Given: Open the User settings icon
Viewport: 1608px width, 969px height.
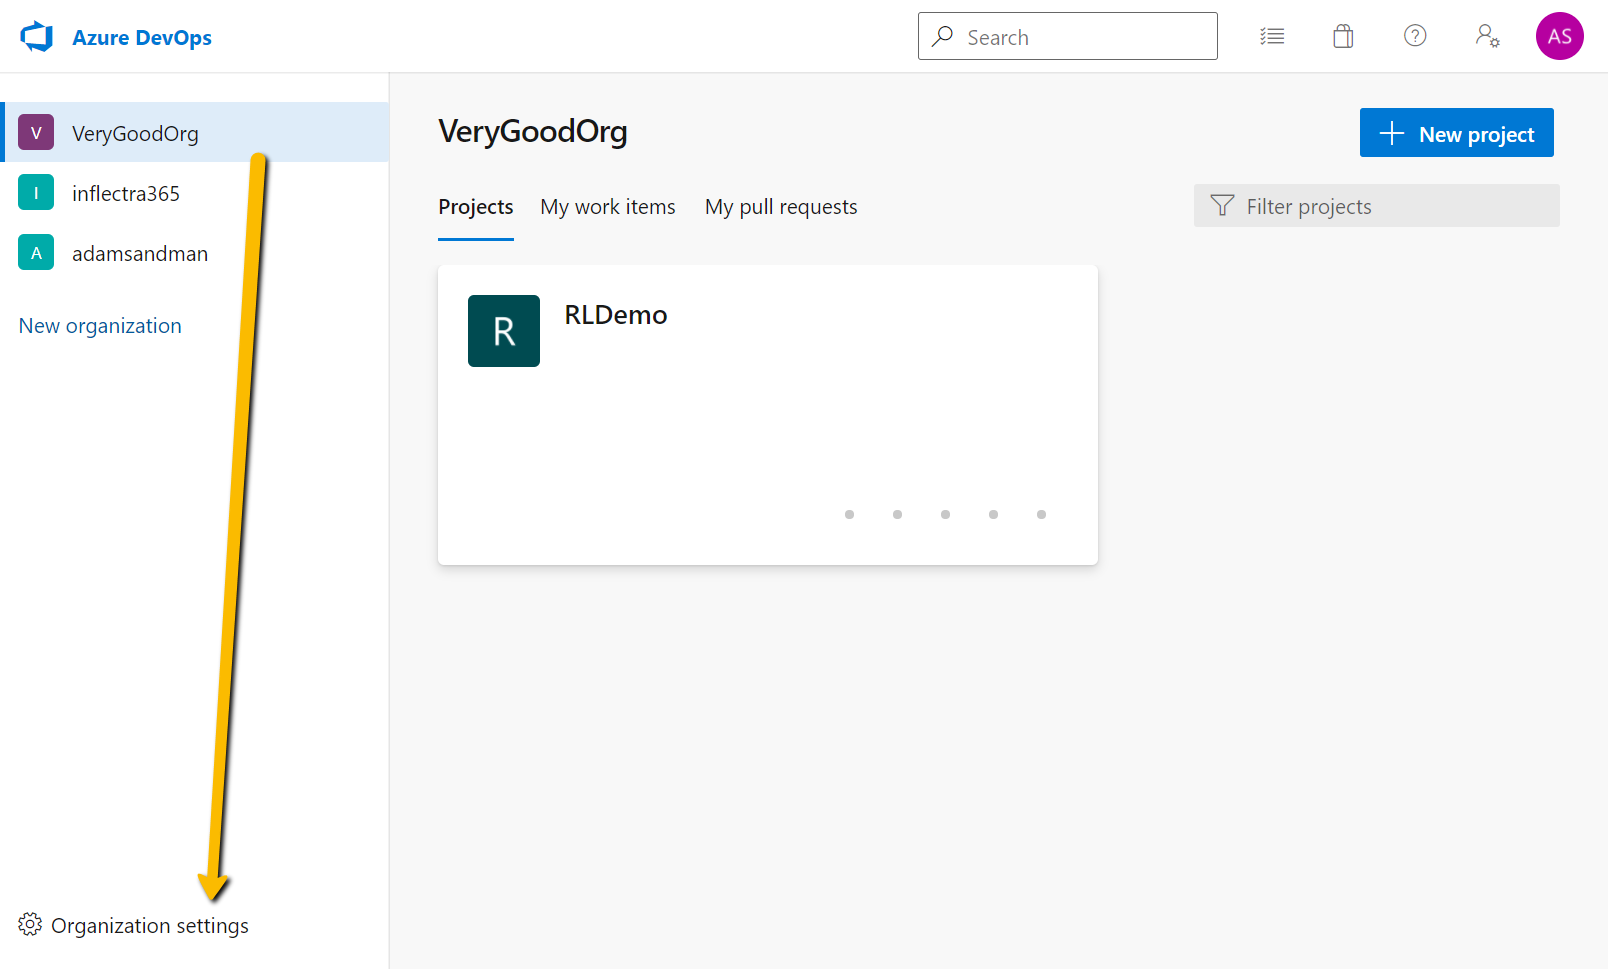Looking at the screenshot, I should click(x=1487, y=36).
